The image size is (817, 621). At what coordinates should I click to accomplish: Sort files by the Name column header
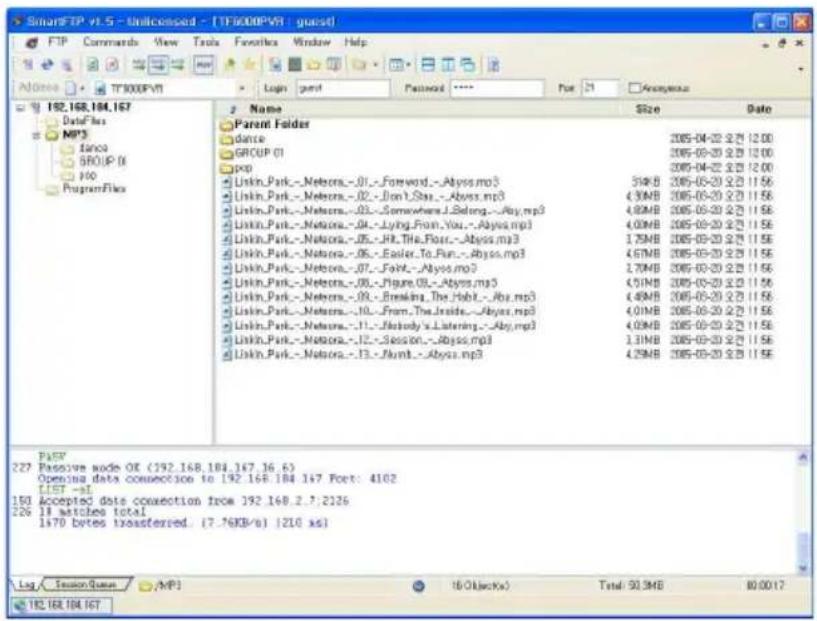265,109
